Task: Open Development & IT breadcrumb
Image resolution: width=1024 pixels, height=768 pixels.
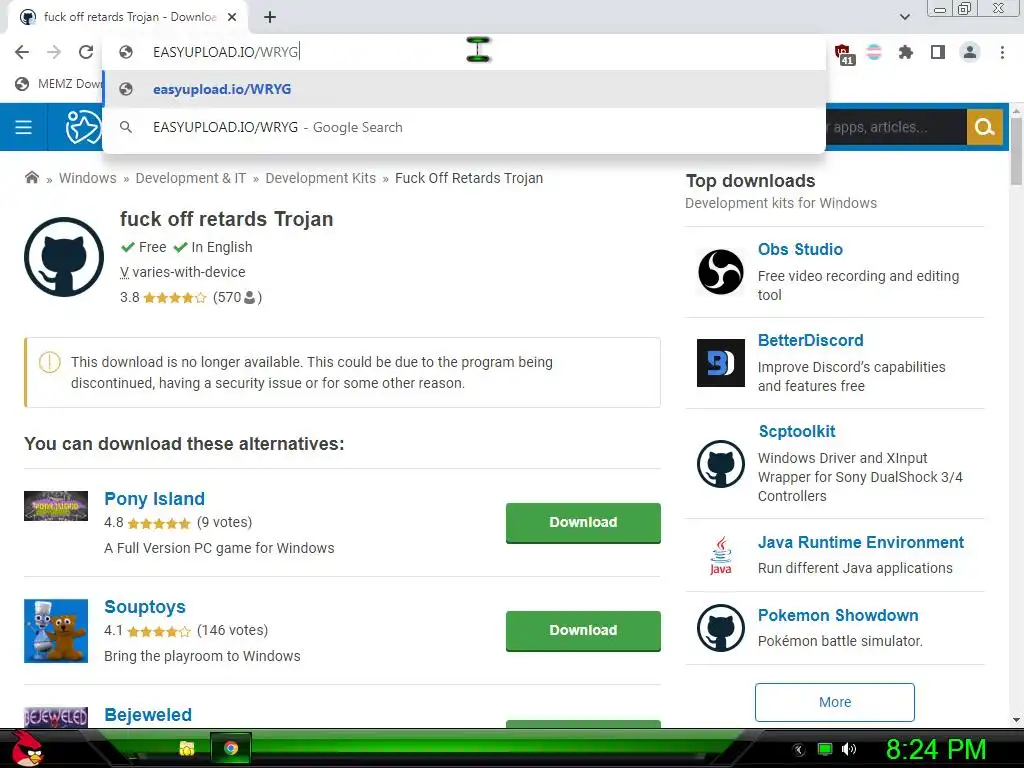Action: point(191,178)
